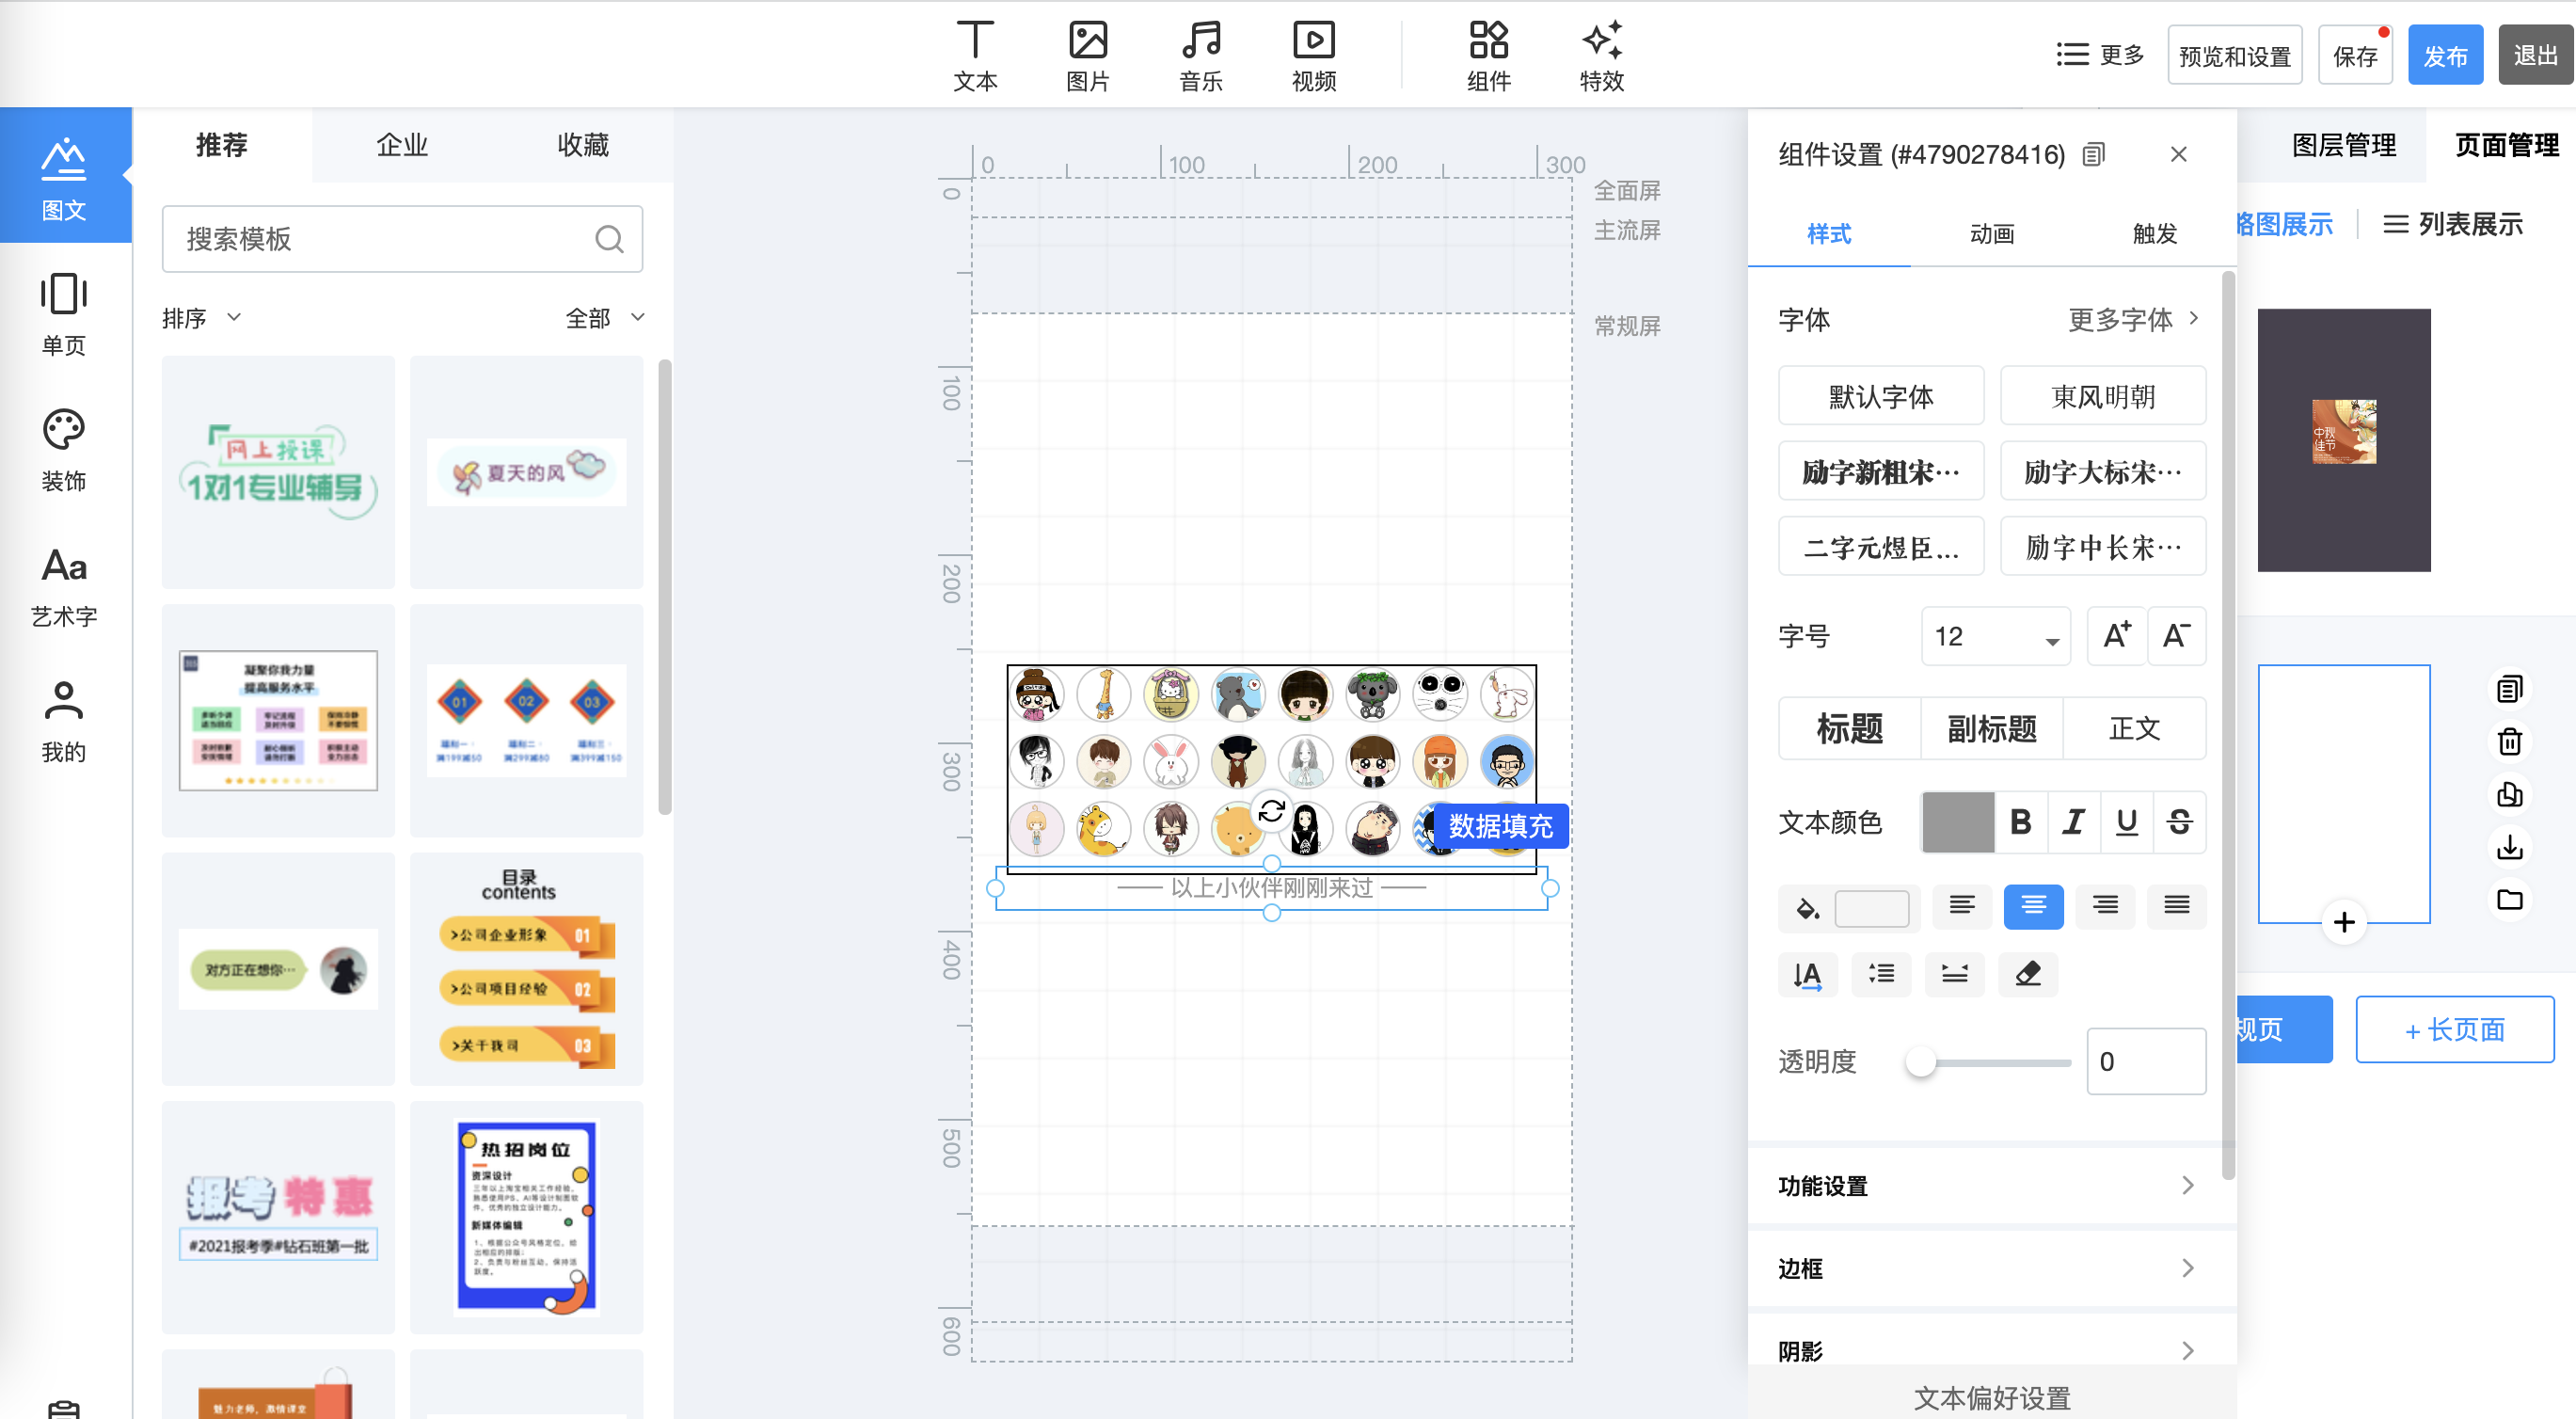The height and width of the screenshot is (1419, 2576).
Task: Switch to 推荐 tab
Action: [222, 145]
